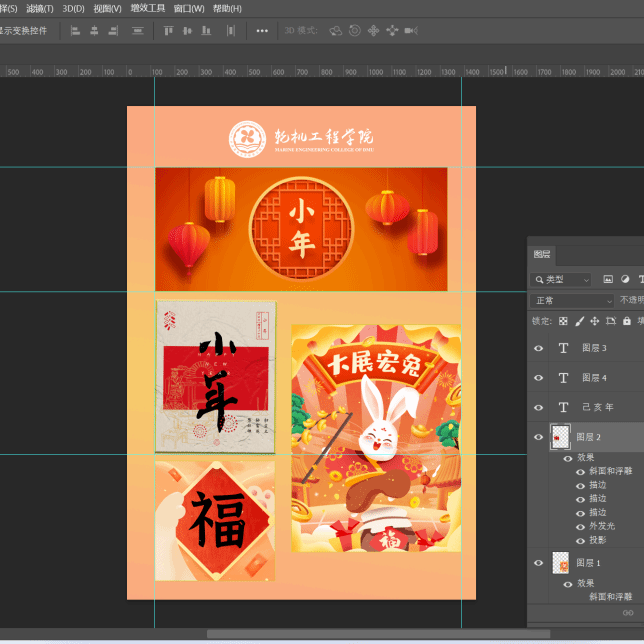Screen dimensions: 644x644
Task: Filter layers by pixel image icon
Action: click(606, 280)
